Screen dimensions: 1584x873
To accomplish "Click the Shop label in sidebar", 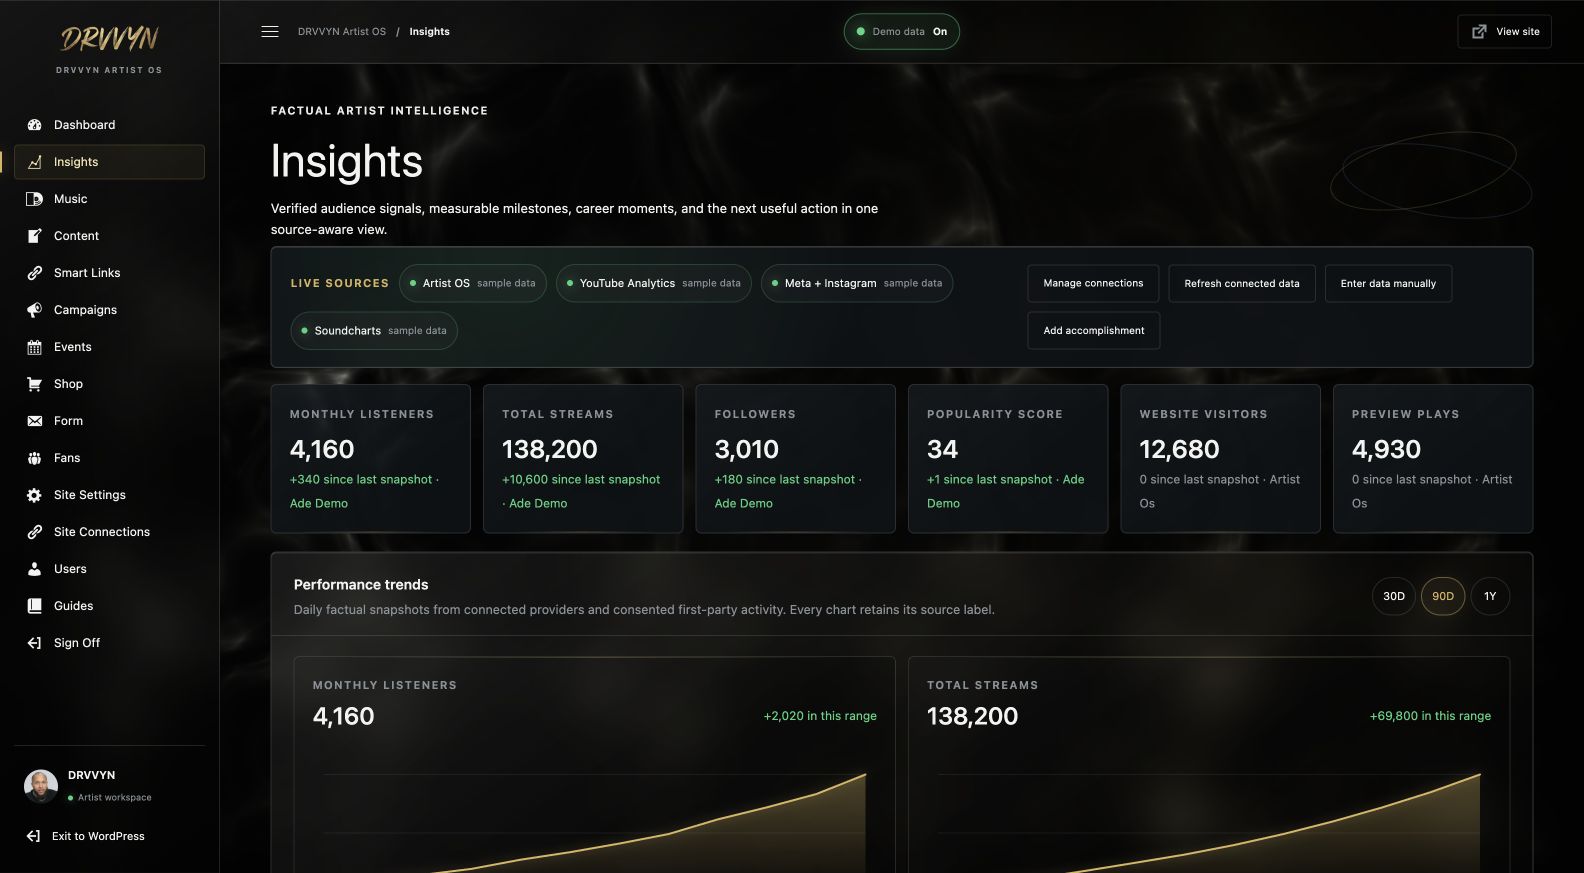I will 68,384.
